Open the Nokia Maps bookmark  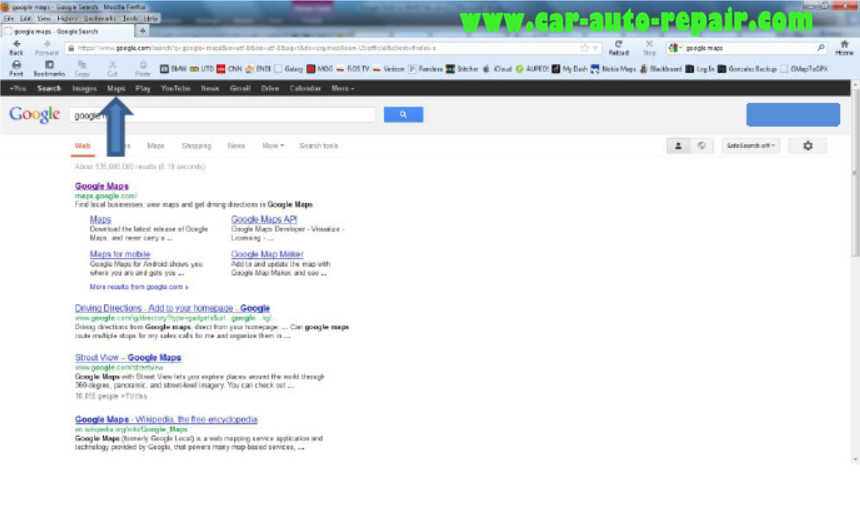tap(613, 69)
